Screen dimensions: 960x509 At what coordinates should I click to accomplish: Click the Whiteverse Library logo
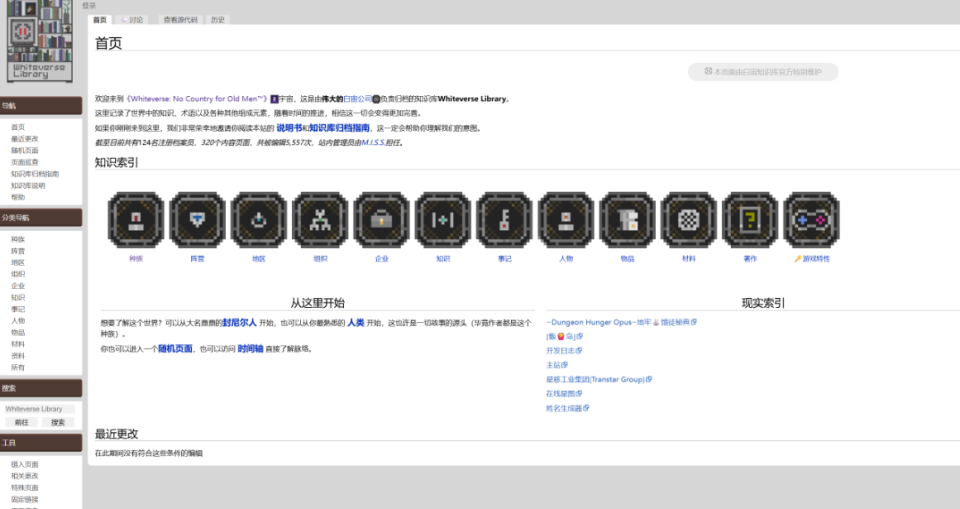tap(40, 41)
